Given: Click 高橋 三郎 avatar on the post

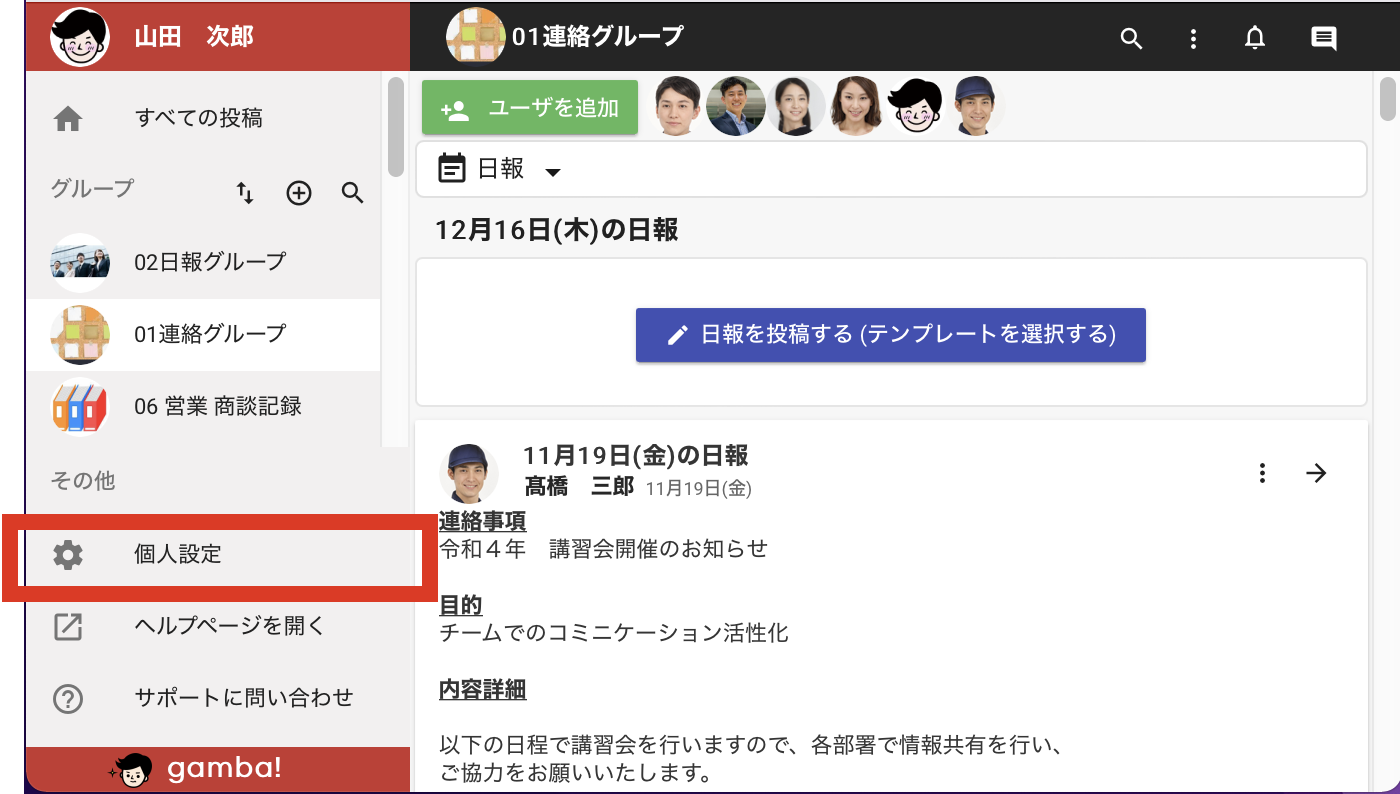Looking at the screenshot, I should [469, 473].
